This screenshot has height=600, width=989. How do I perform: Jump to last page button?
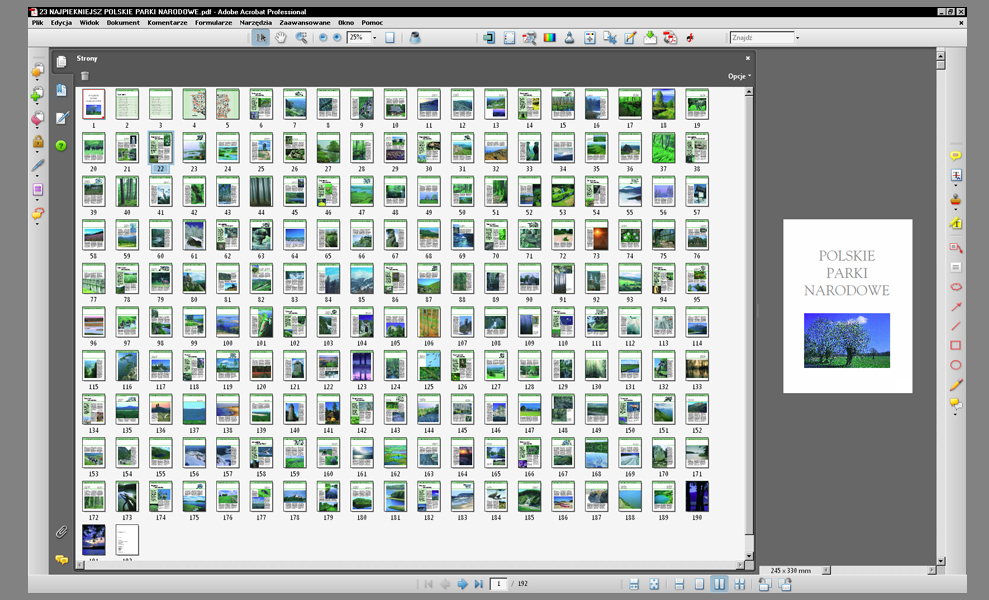coord(479,584)
